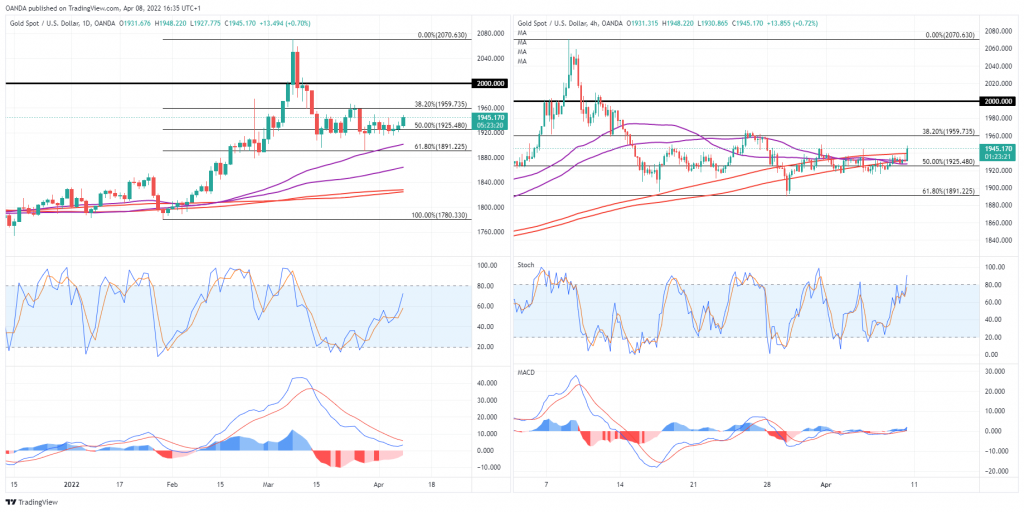Click the '28' date label on the 4h time axis
This screenshot has height=512, width=1024.
click(767, 486)
